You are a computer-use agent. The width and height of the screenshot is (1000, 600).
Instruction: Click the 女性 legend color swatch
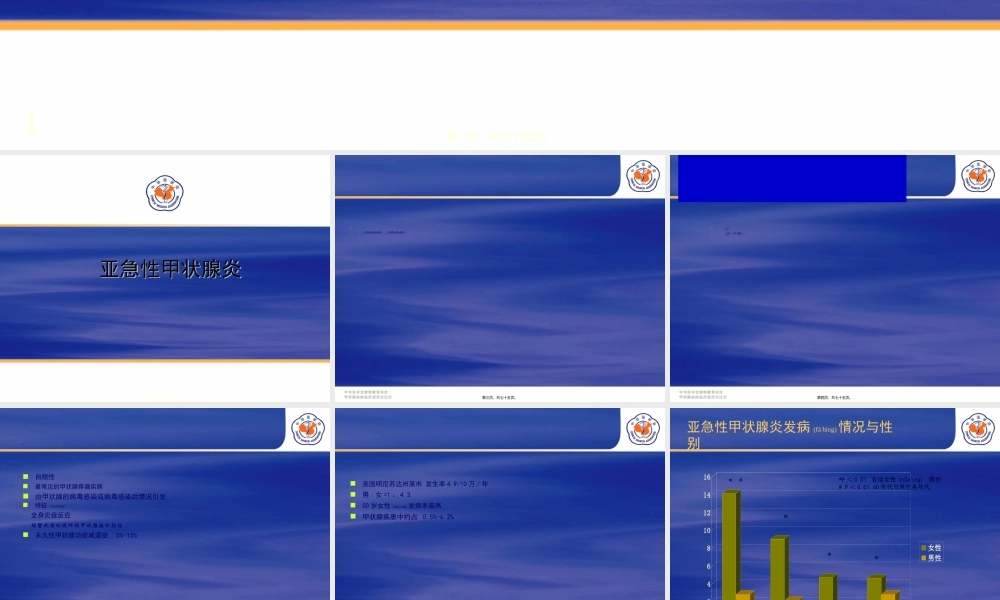coord(923,548)
